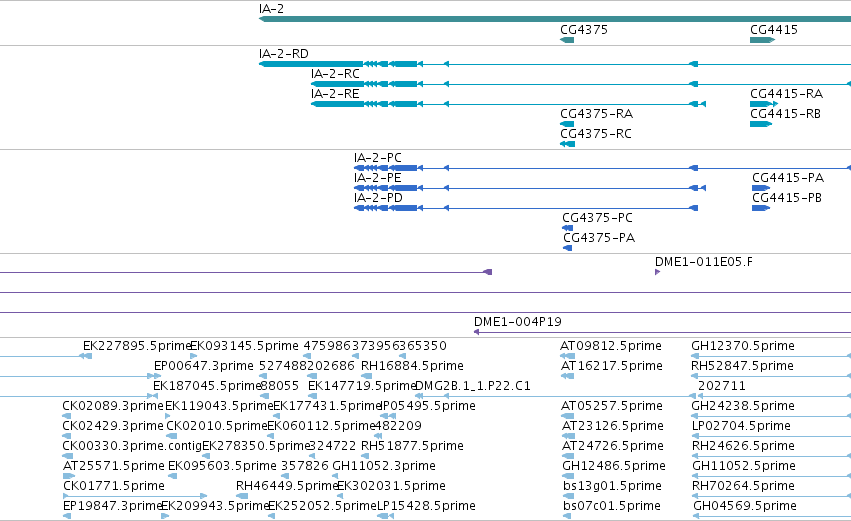The width and height of the screenshot is (851, 521).
Task: Click the GH24238.5prime EST label
Action: 743,406
